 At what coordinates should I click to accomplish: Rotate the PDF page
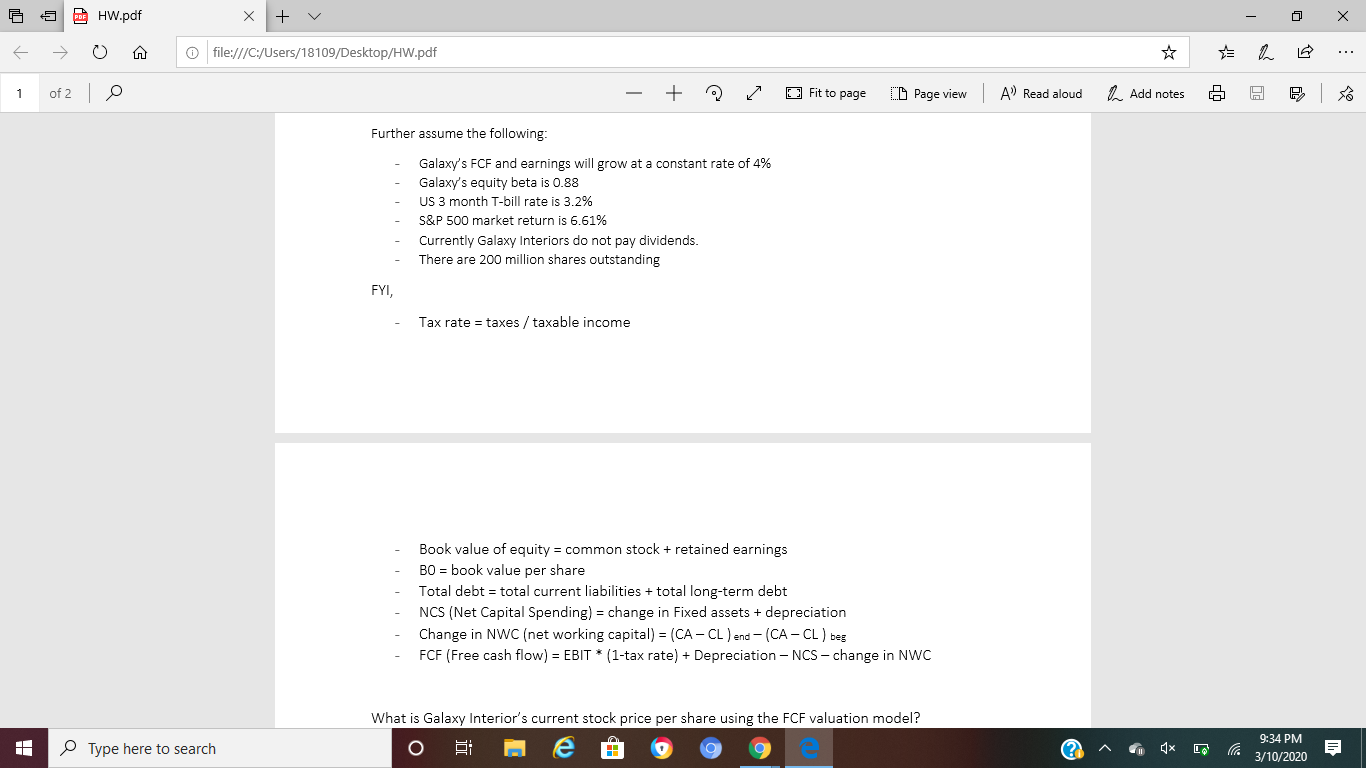(713, 92)
